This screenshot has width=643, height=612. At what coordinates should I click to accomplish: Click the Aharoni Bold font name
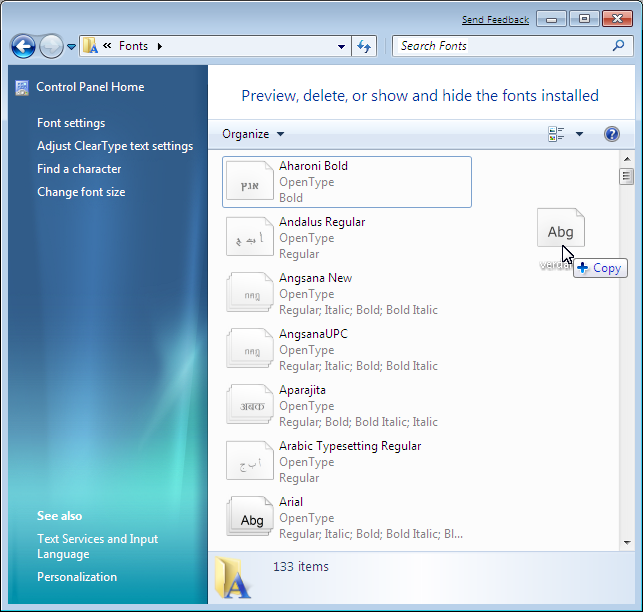pos(313,166)
